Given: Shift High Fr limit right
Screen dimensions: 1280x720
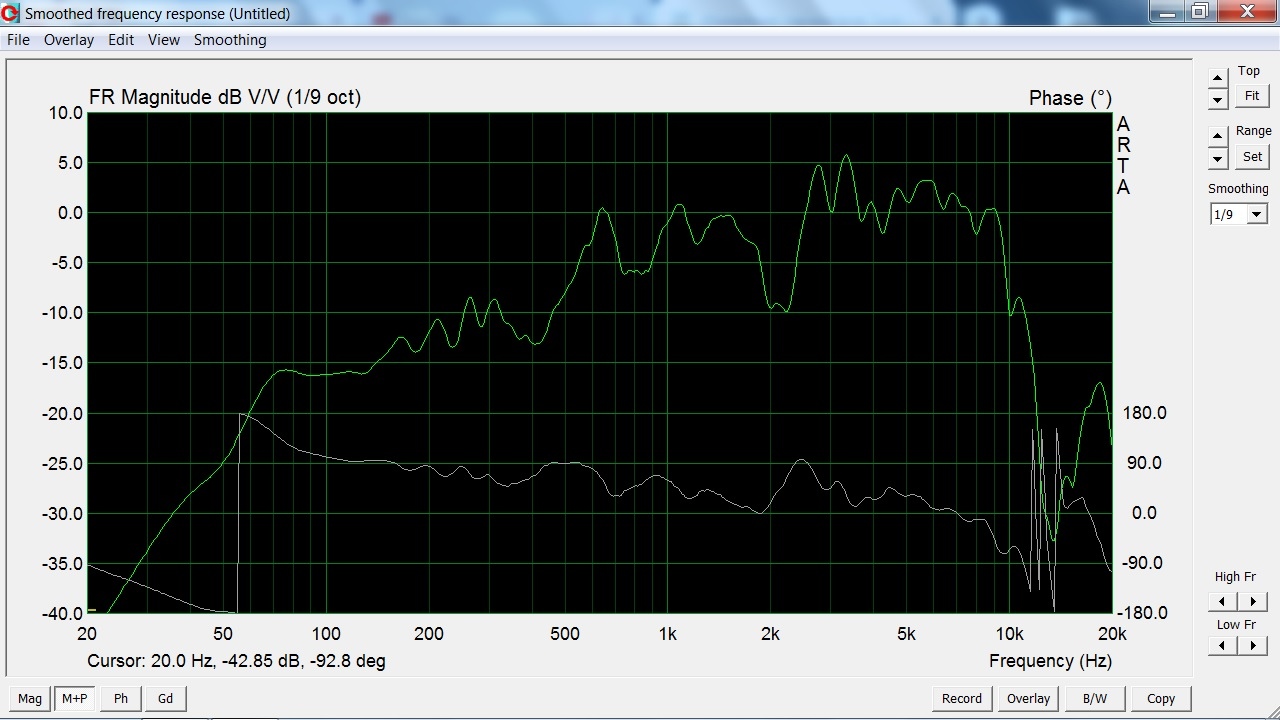Looking at the screenshot, I should (x=1252, y=601).
